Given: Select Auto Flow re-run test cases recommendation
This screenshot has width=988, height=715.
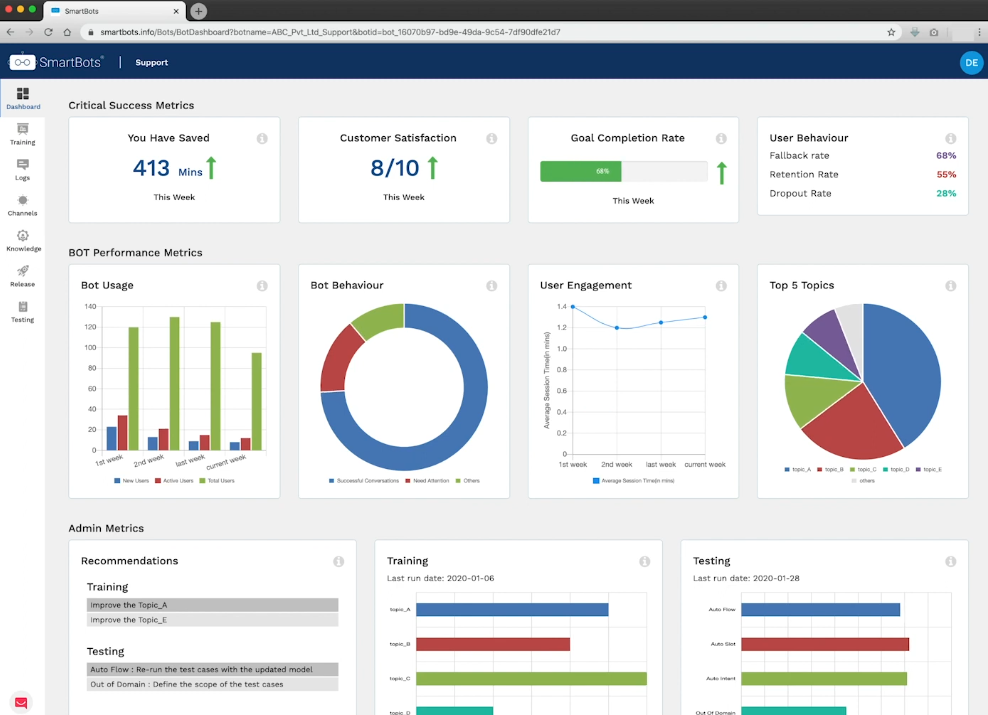Looking at the screenshot, I should click(212, 669).
